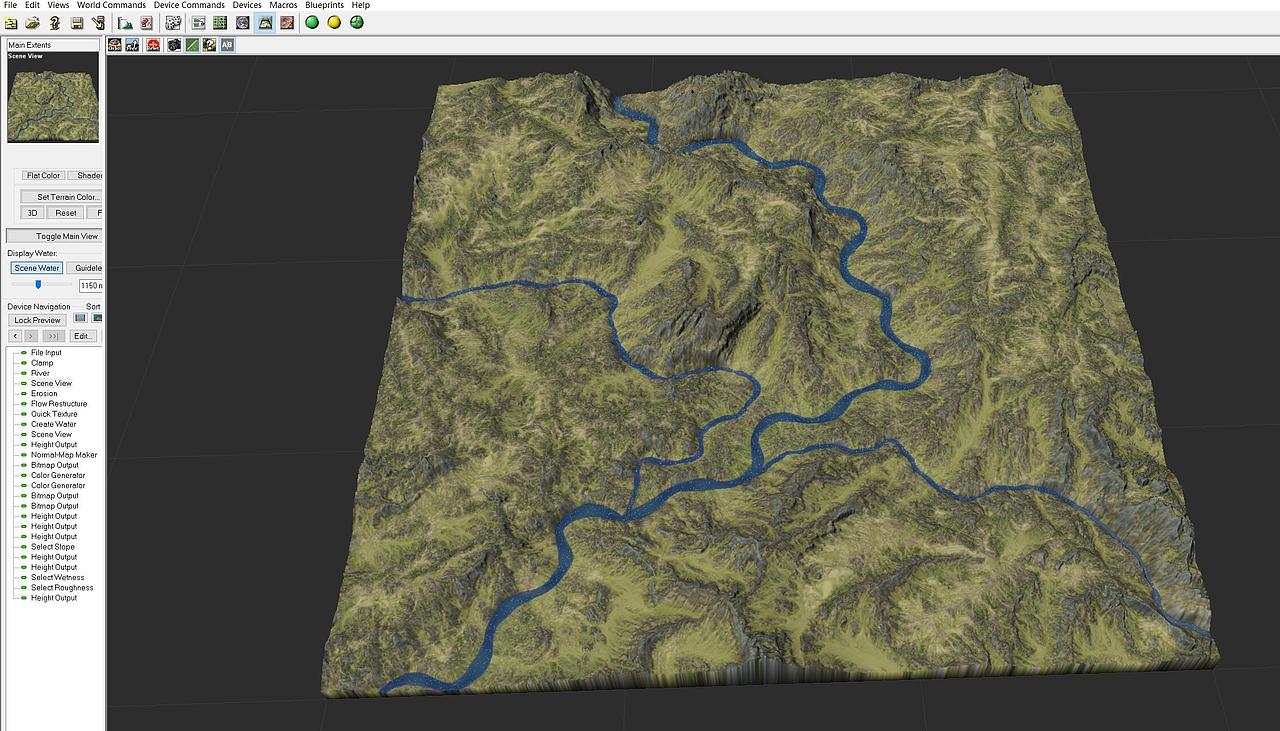This screenshot has height=731, width=1280.
Task: Switch to the green grid Layout view icon
Action: 220,22
